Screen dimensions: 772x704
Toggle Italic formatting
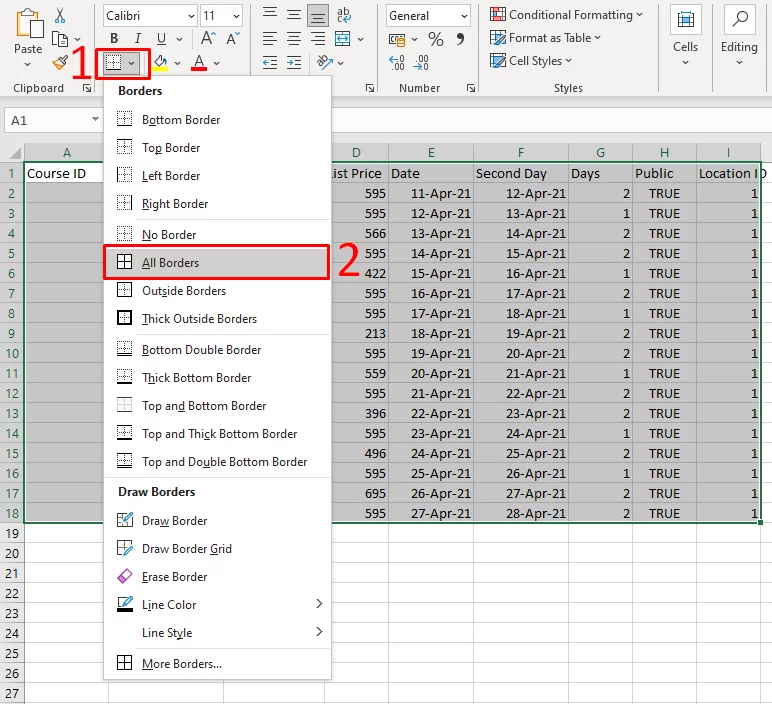click(x=138, y=38)
